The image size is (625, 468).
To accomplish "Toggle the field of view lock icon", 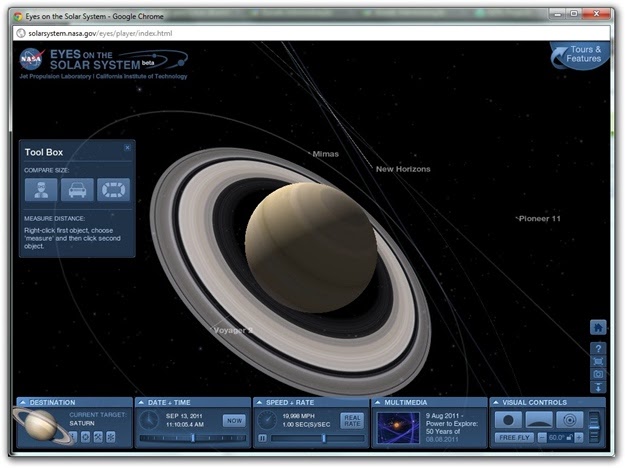I will click(x=570, y=438).
